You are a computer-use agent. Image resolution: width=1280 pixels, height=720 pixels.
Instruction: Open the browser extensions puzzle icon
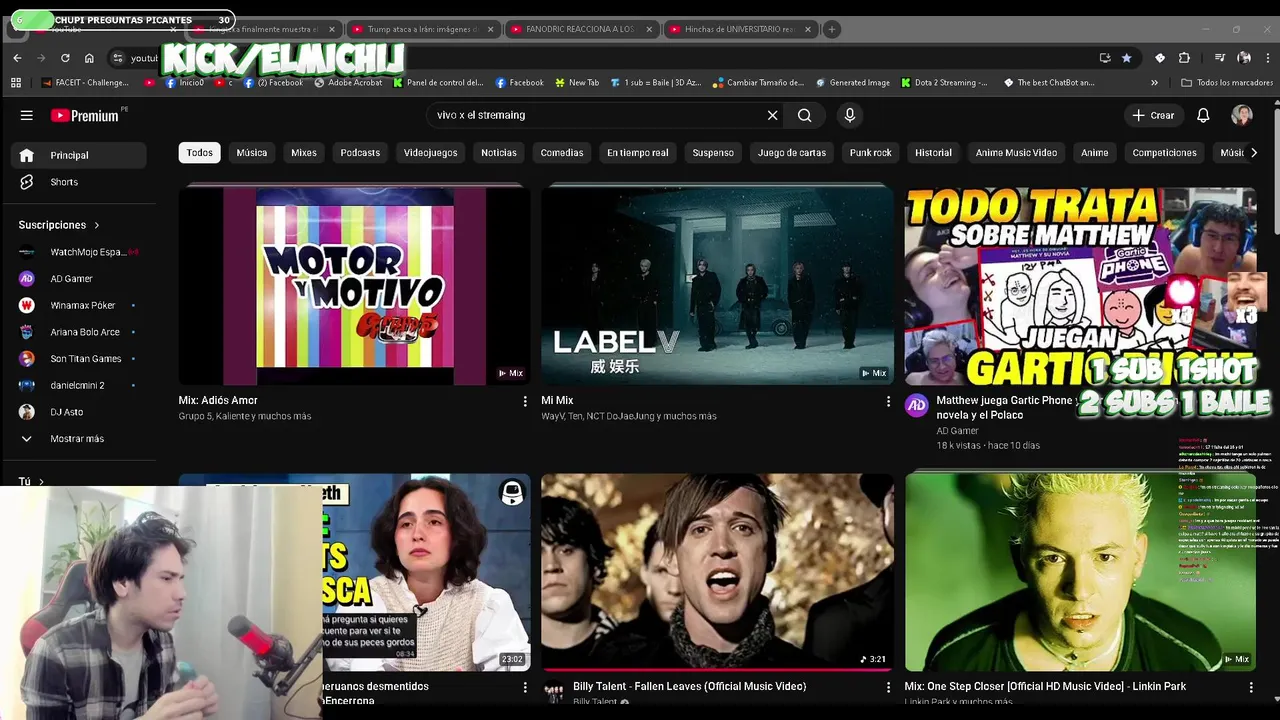1184,58
